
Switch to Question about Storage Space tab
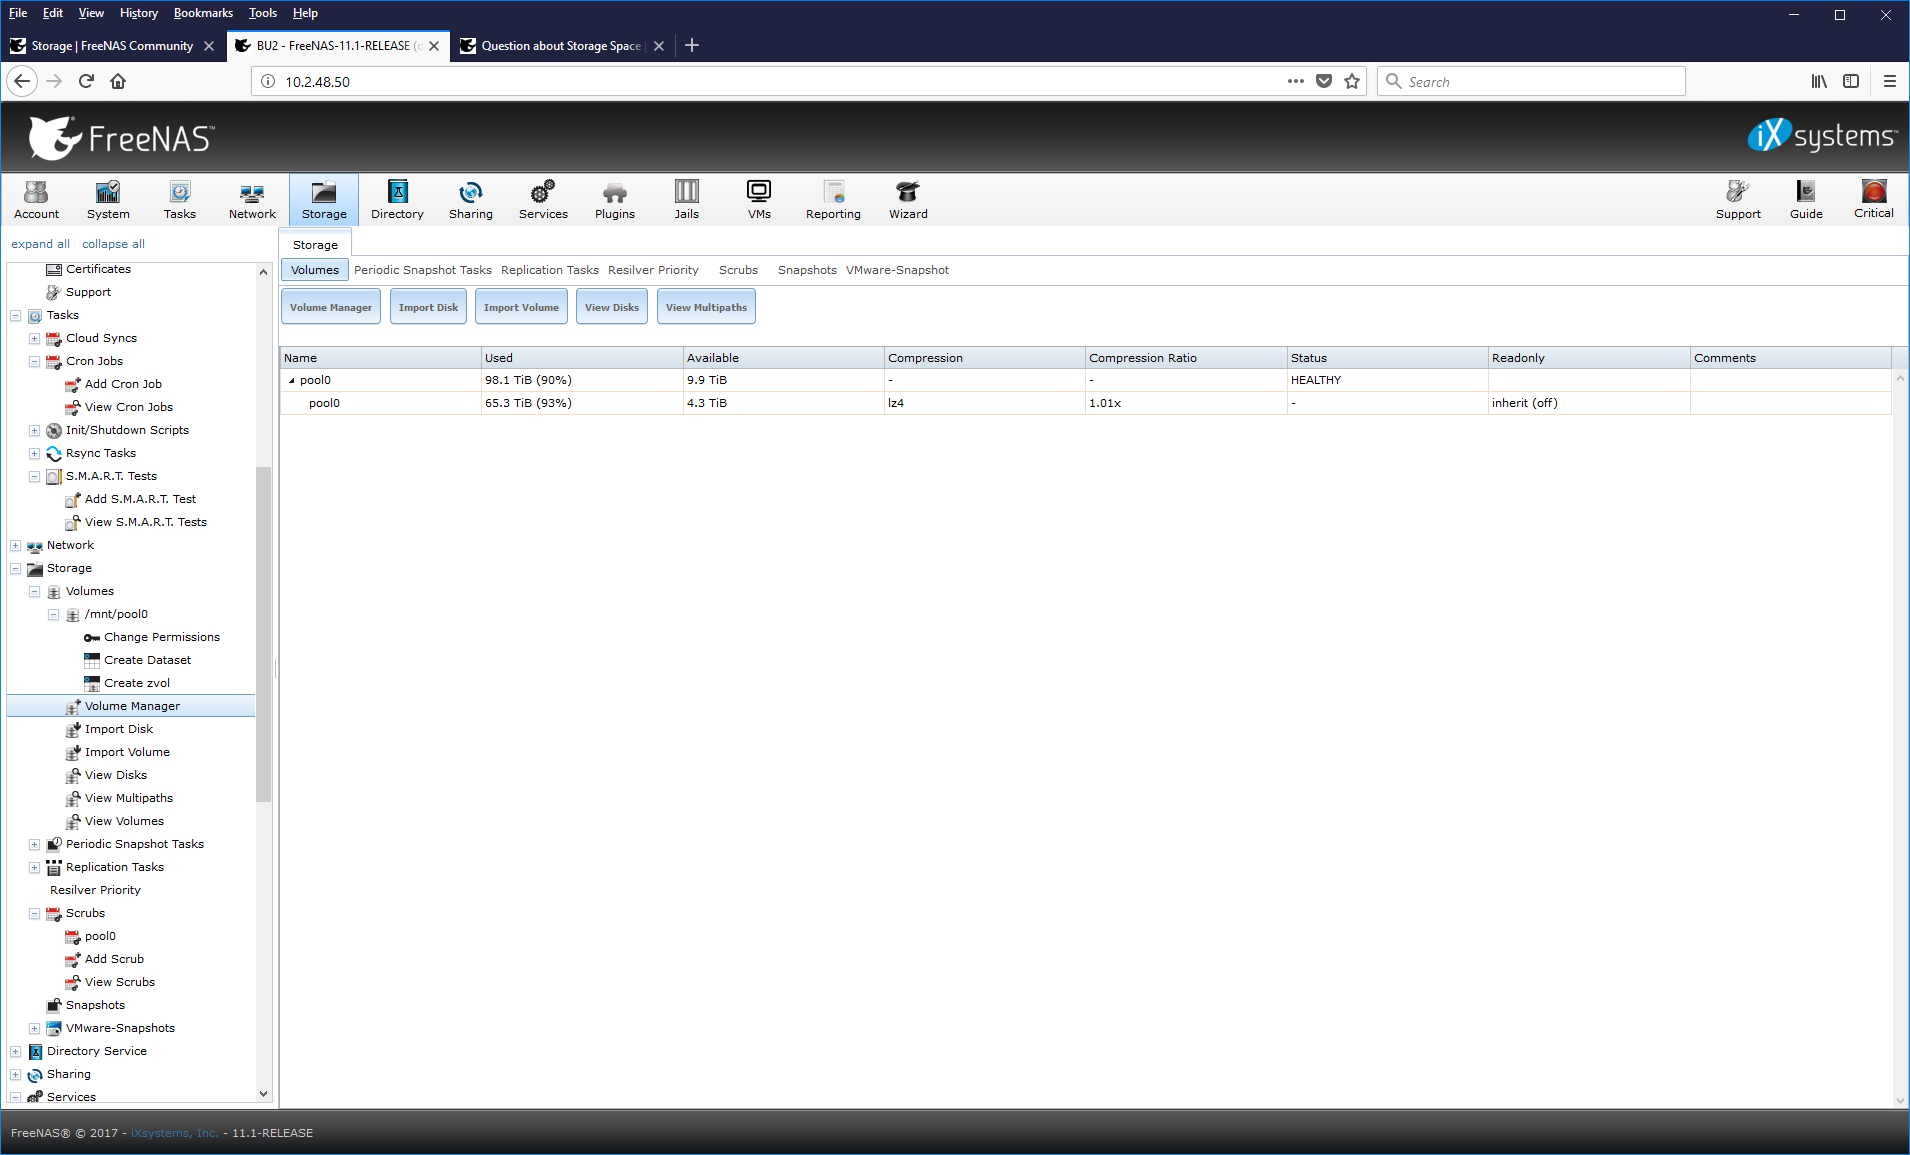click(562, 46)
